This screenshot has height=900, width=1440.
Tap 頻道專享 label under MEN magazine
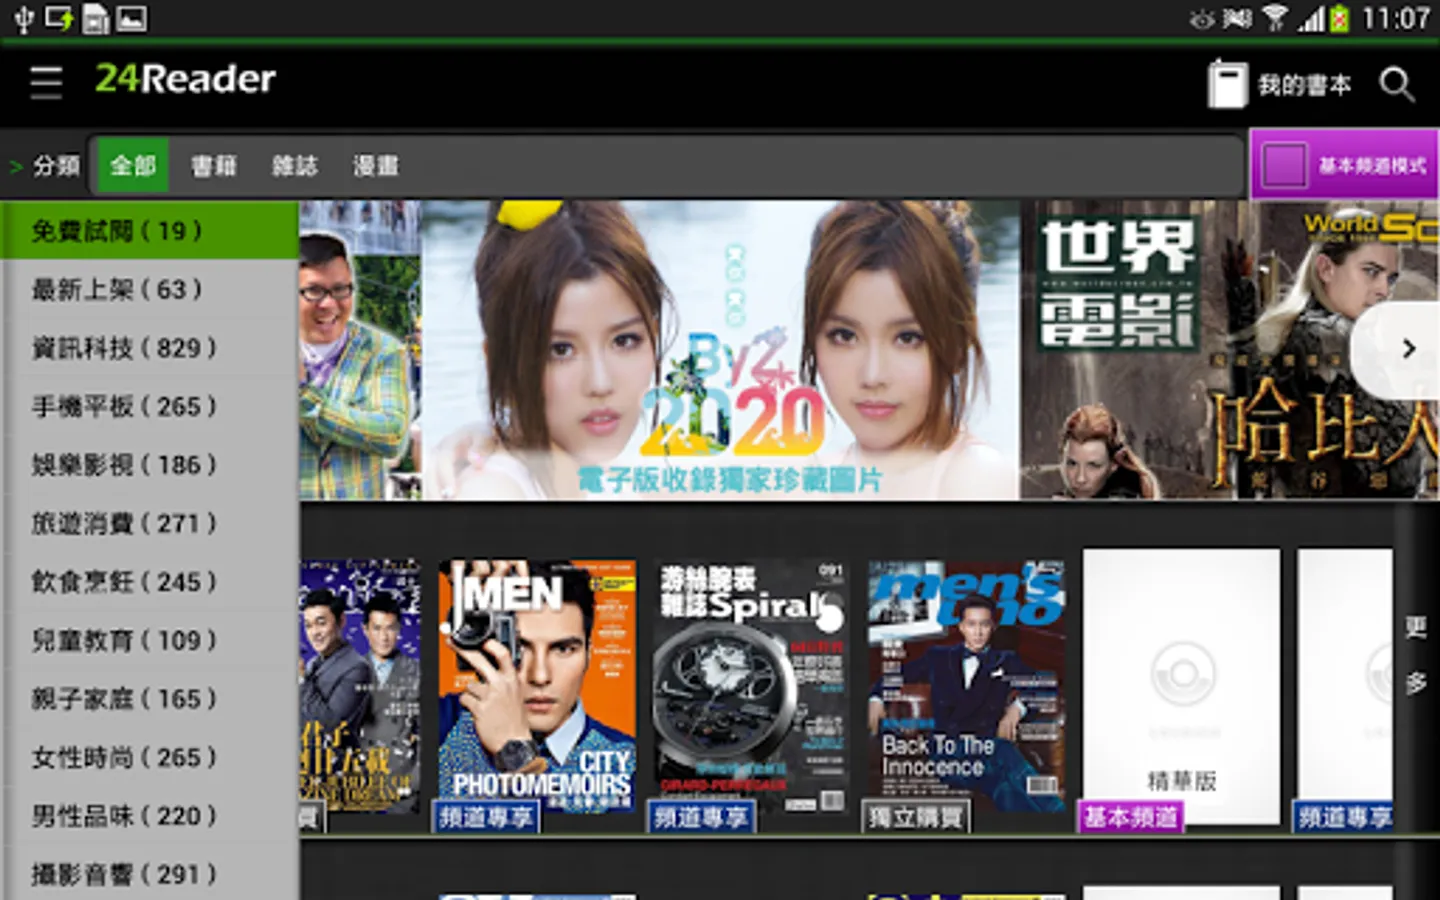click(486, 817)
